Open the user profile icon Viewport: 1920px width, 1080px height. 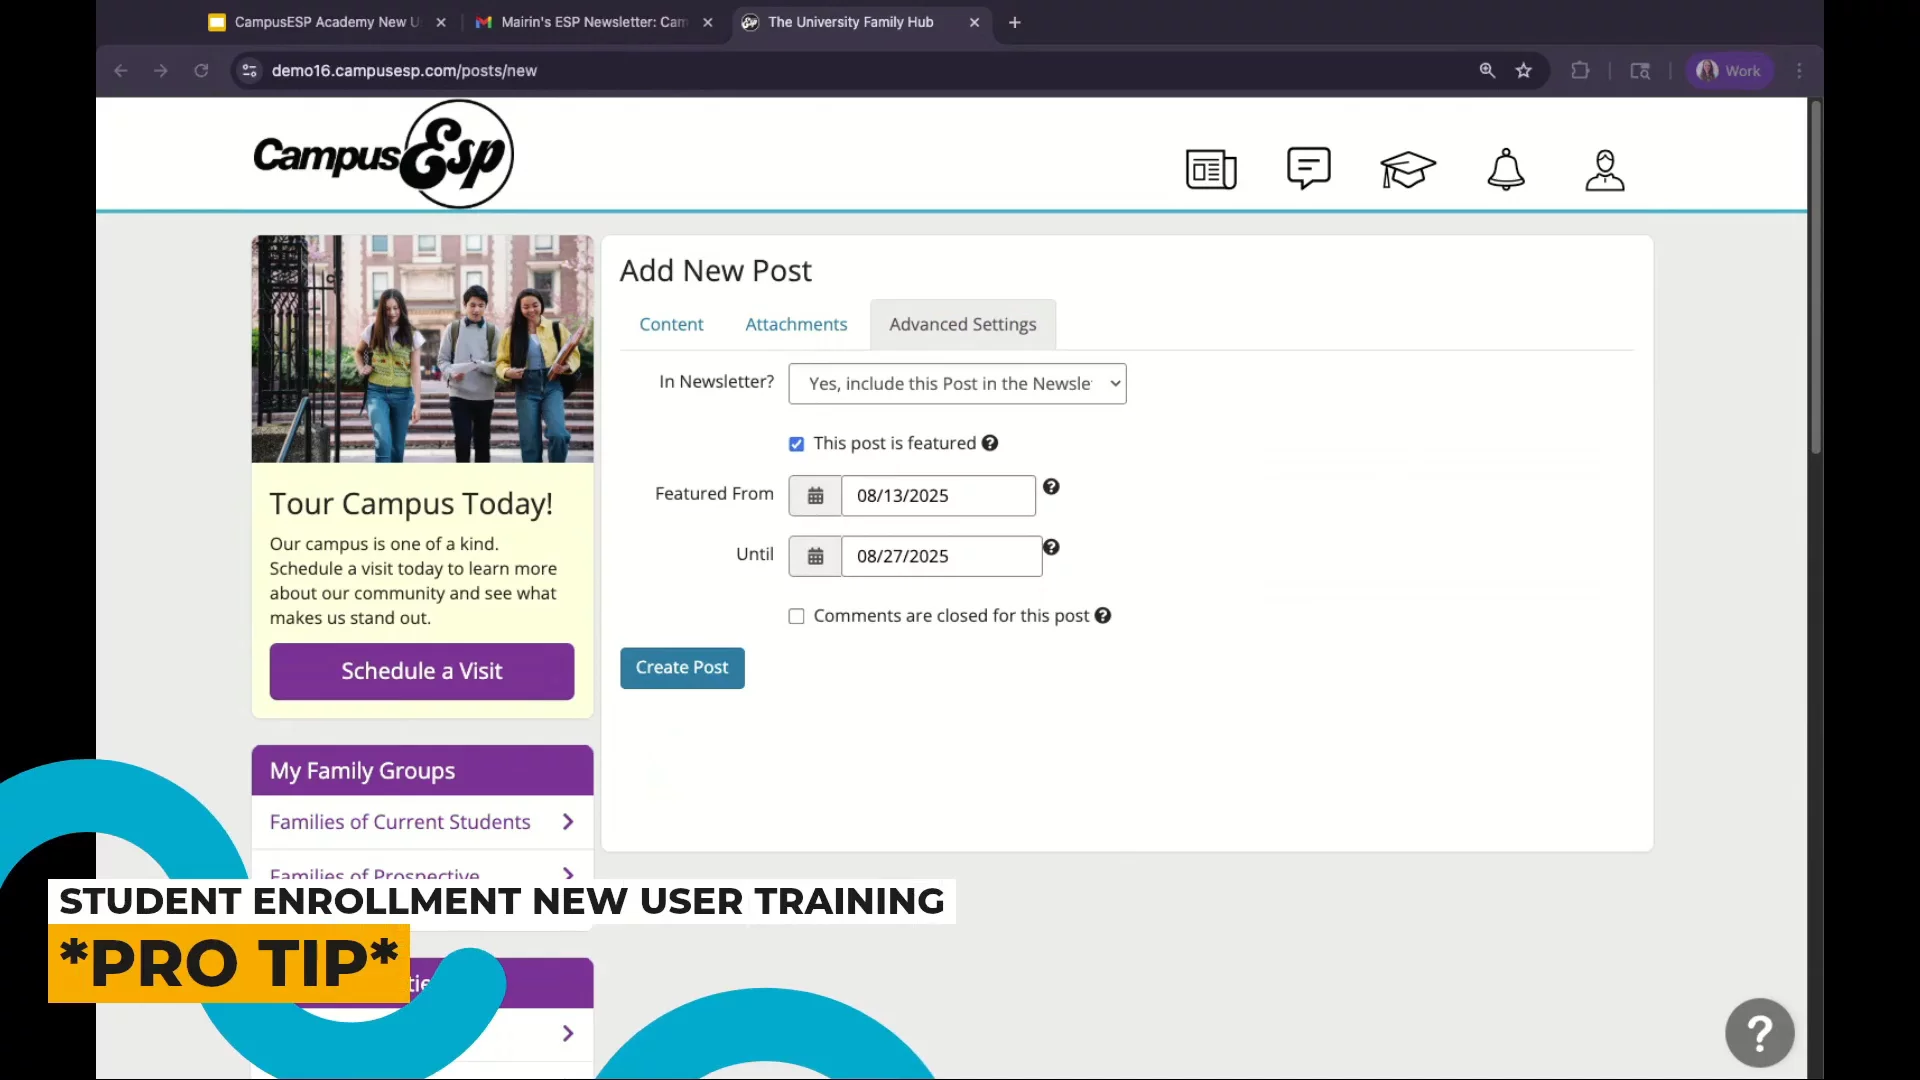(1604, 170)
